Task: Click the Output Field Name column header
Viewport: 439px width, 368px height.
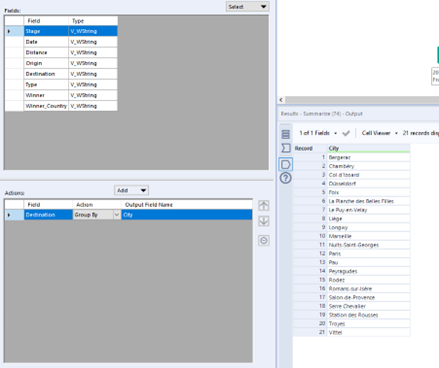Action: [187, 205]
